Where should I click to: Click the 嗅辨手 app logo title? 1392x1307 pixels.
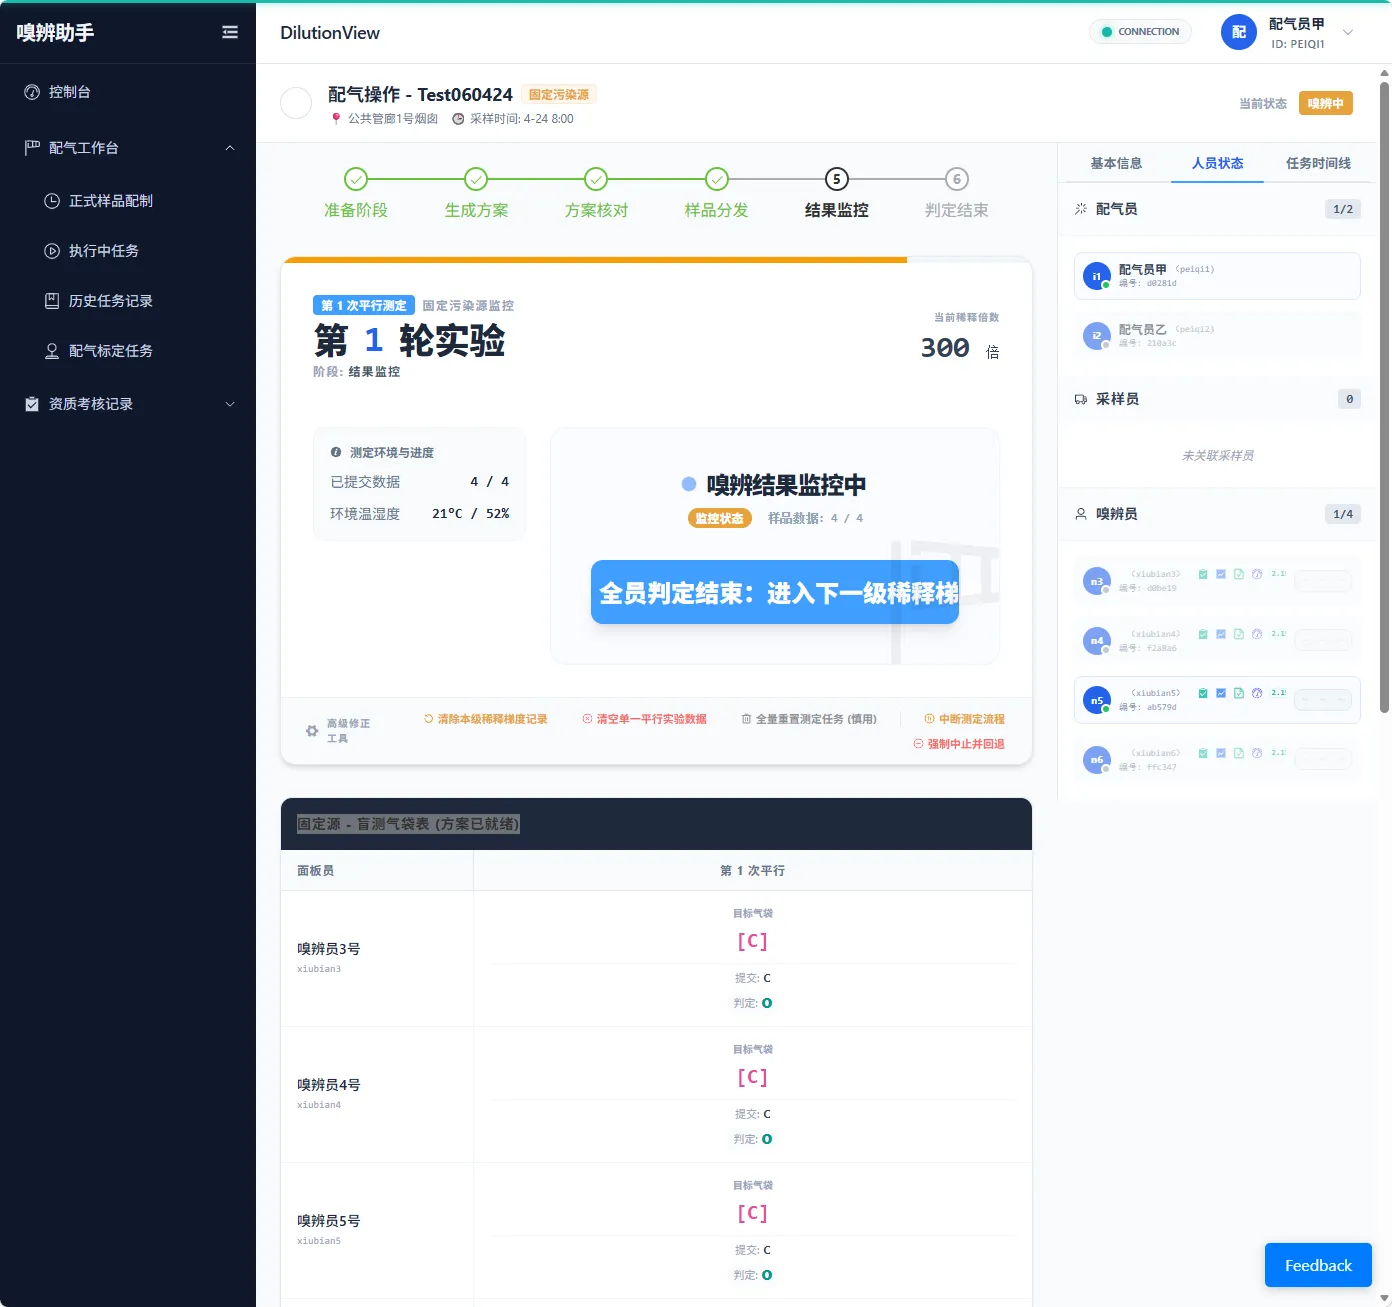coord(55,32)
